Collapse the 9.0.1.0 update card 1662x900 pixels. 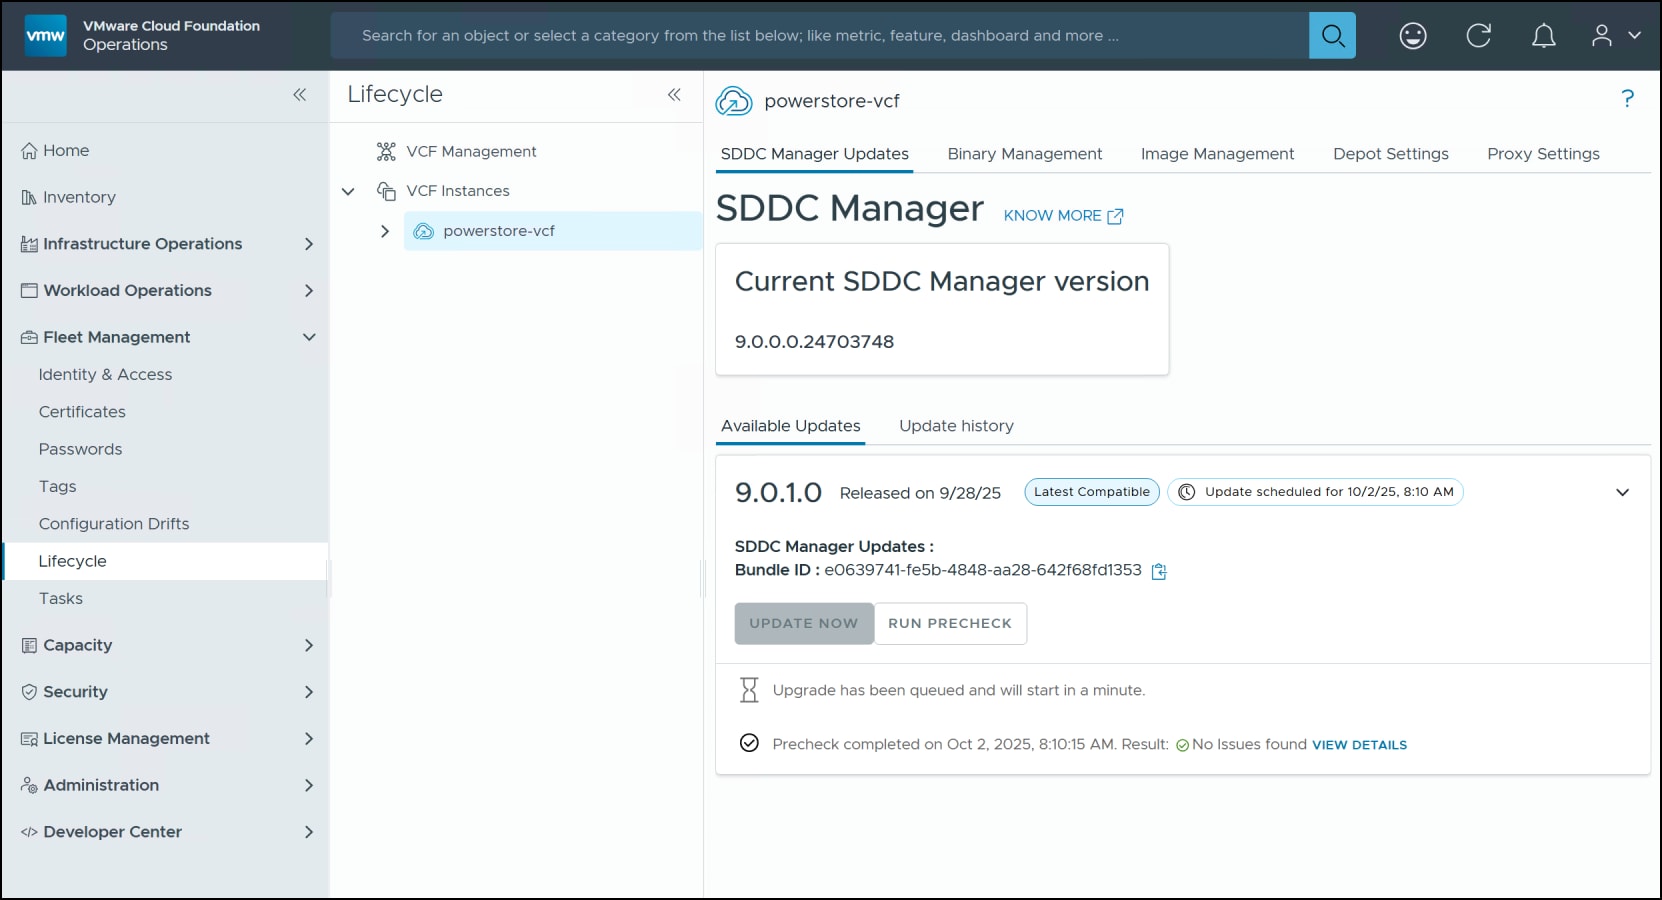pyautogui.click(x=1622, y=492)
